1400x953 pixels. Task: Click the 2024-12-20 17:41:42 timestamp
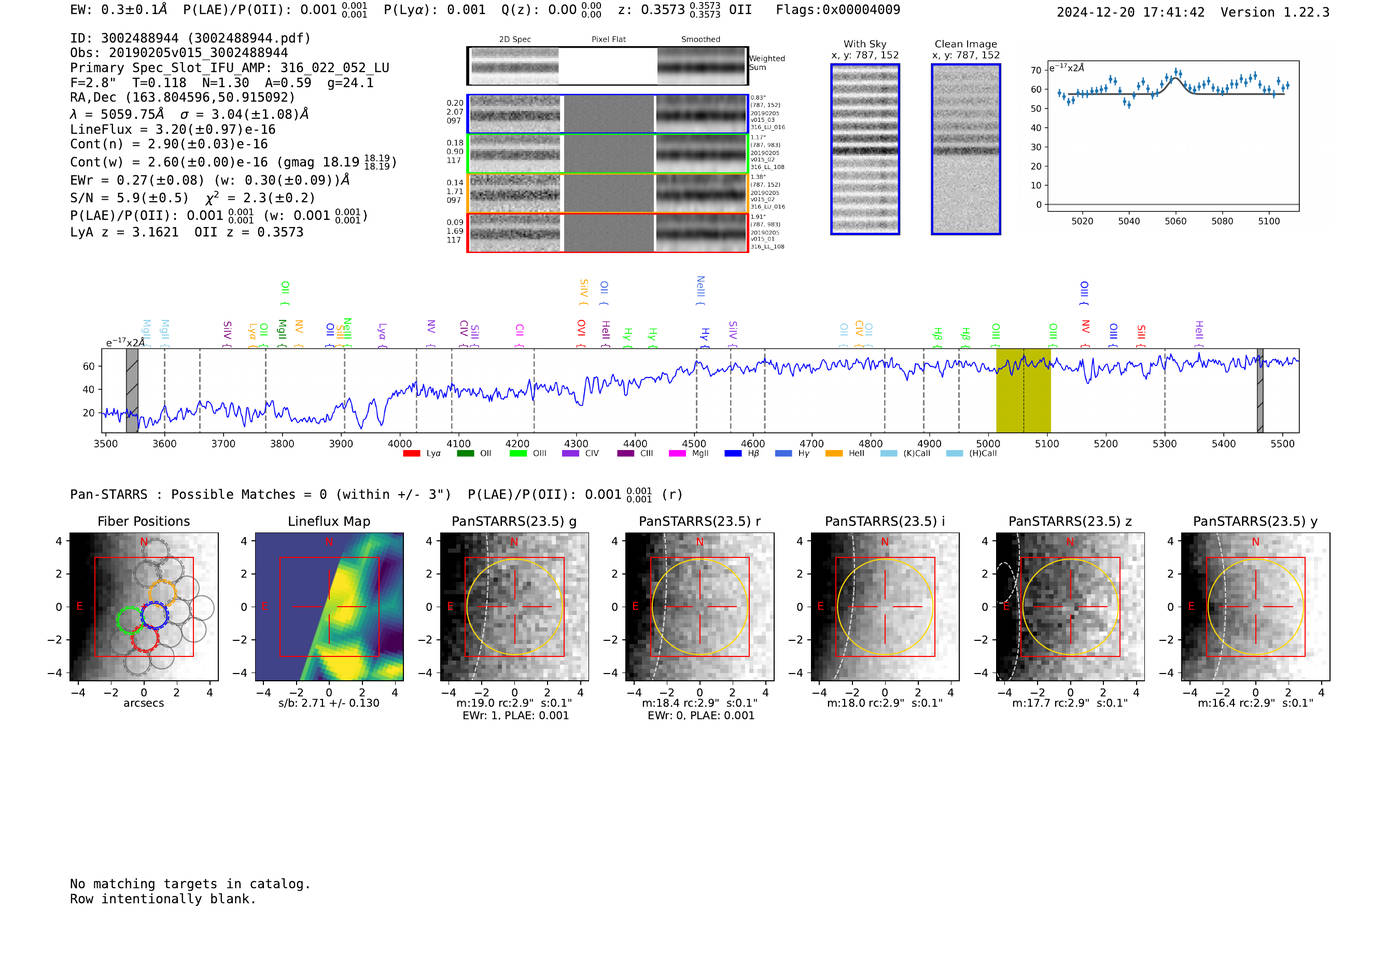tap(1131, 12)
